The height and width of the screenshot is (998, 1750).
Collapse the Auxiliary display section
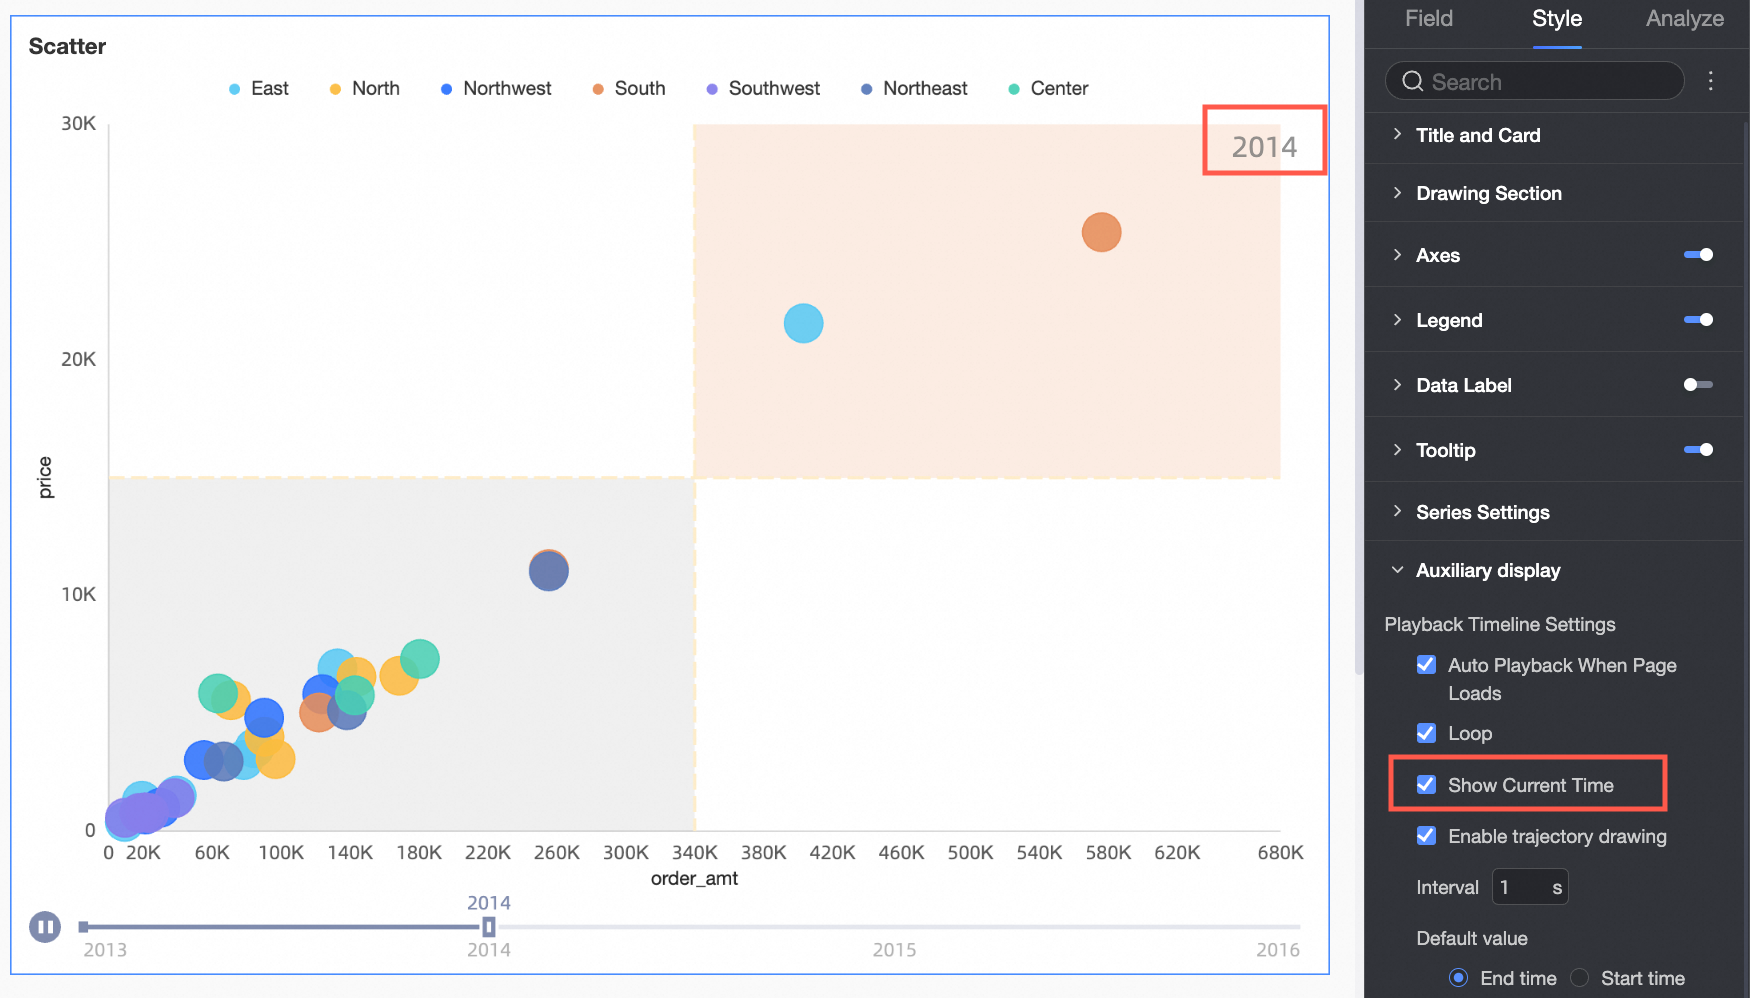click(1397, 570)
